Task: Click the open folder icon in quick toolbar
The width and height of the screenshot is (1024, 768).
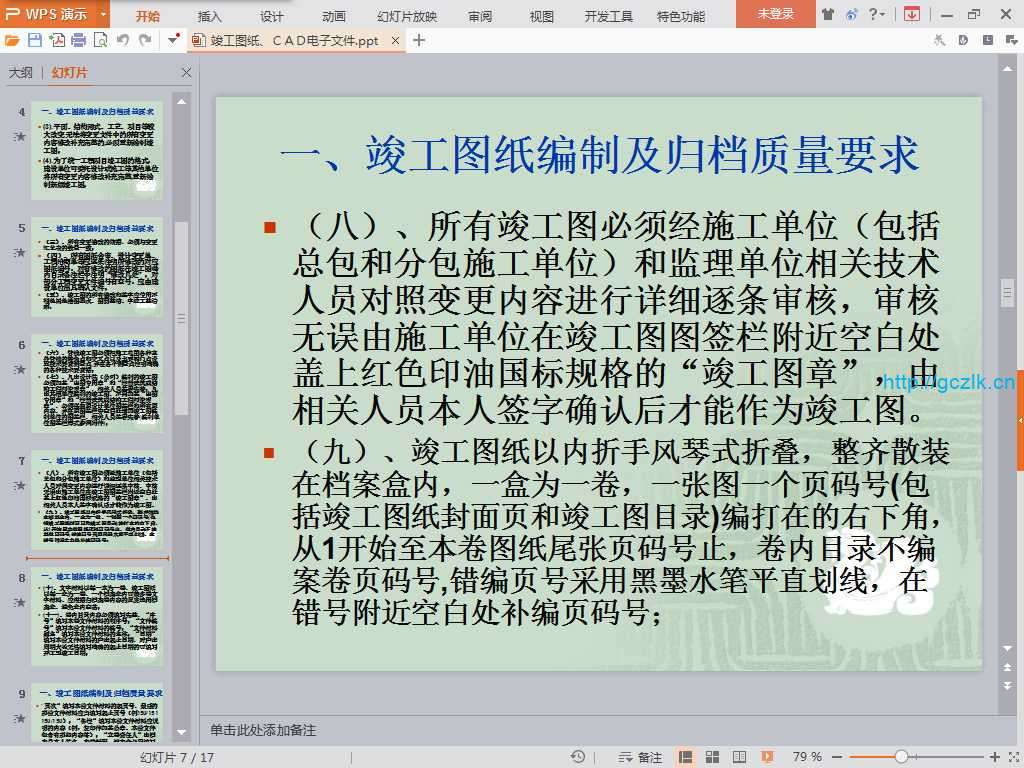Action: [x=12, y=40]
